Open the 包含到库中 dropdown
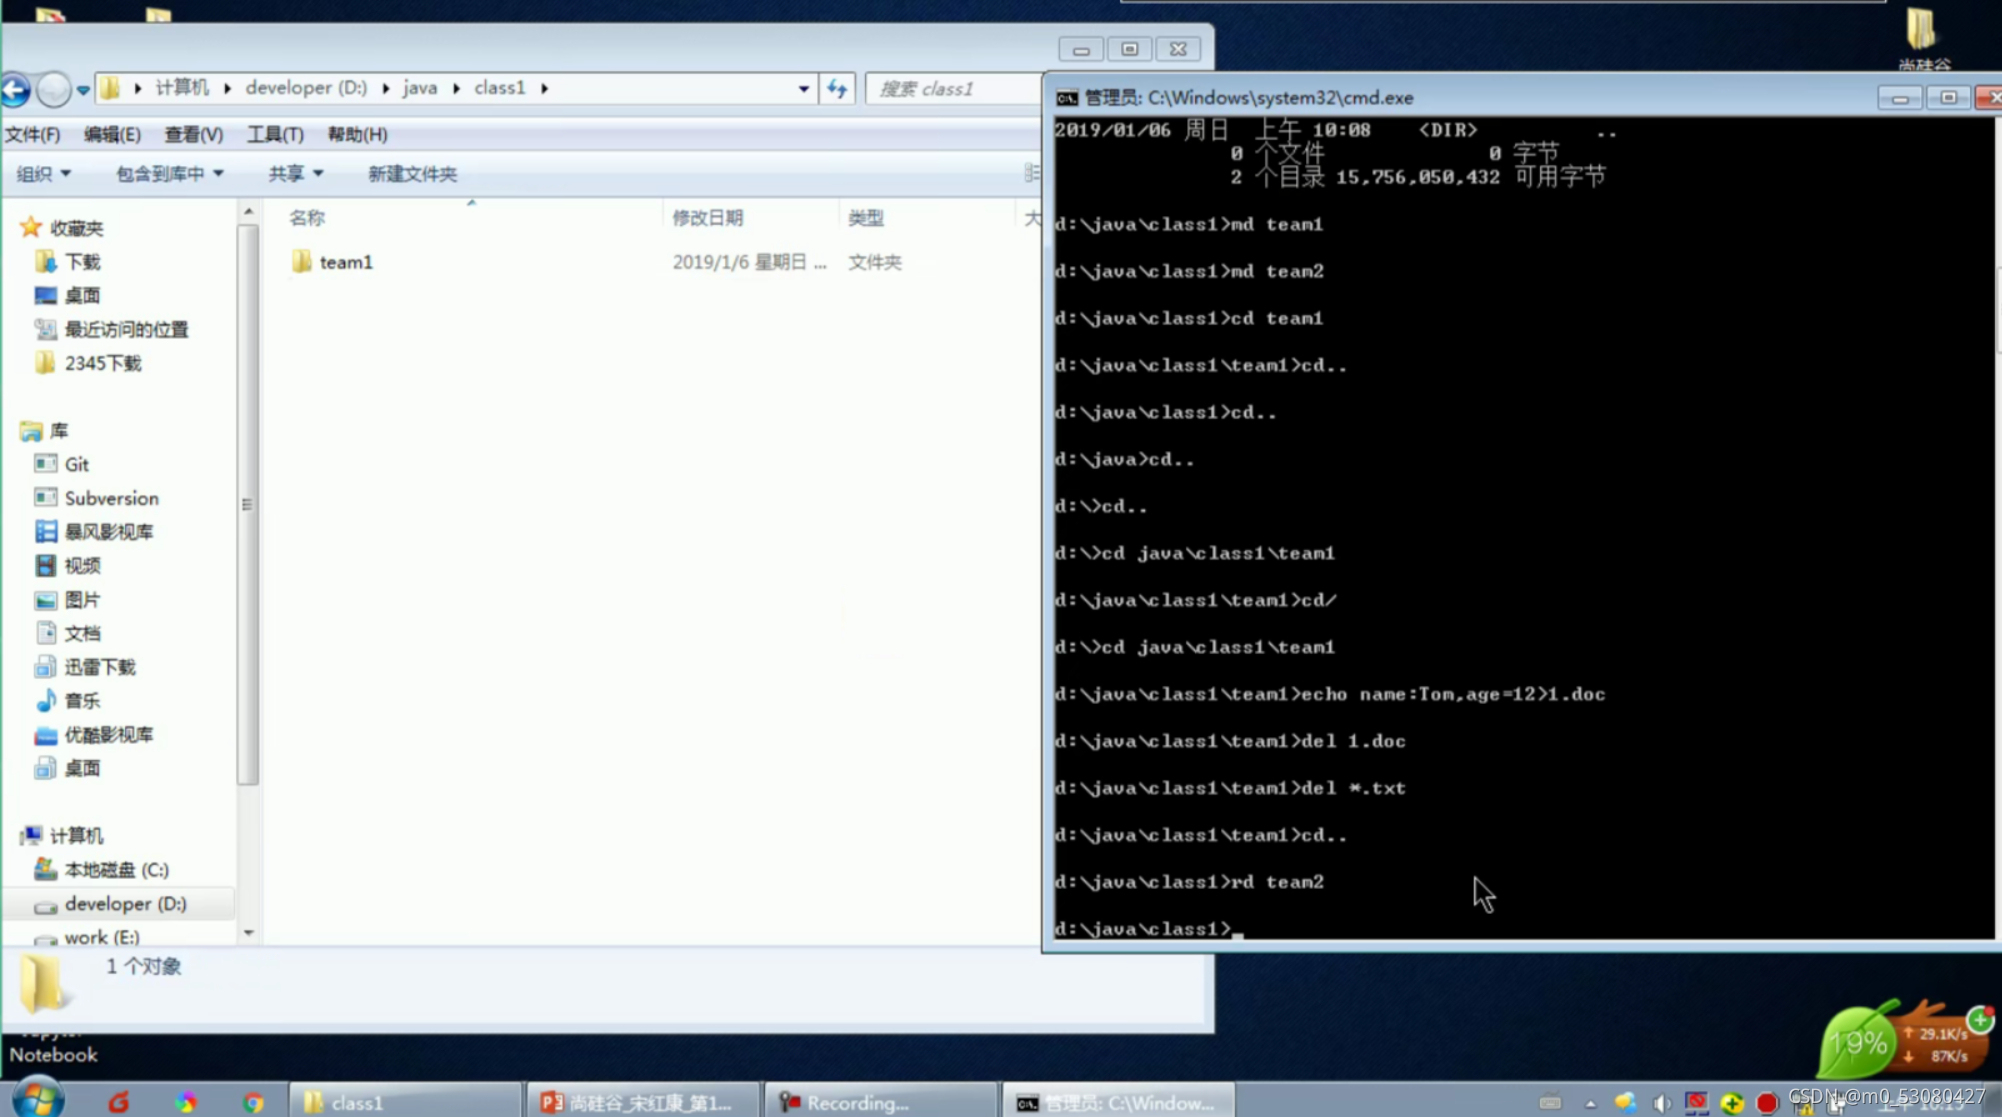Image resolution: width=2002 pixels, height=1117 pixels. click(x=169, y=174)
